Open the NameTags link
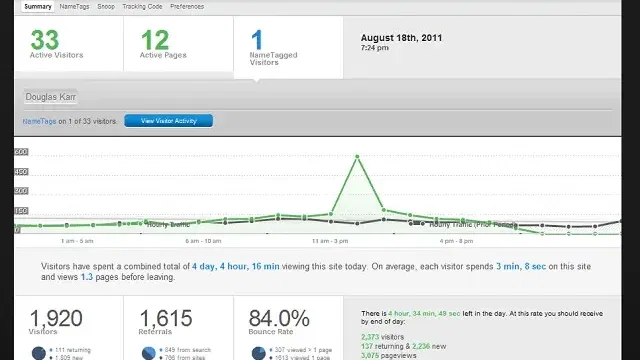The width and height of the screenshot is (640, 360). pos(39,121)
